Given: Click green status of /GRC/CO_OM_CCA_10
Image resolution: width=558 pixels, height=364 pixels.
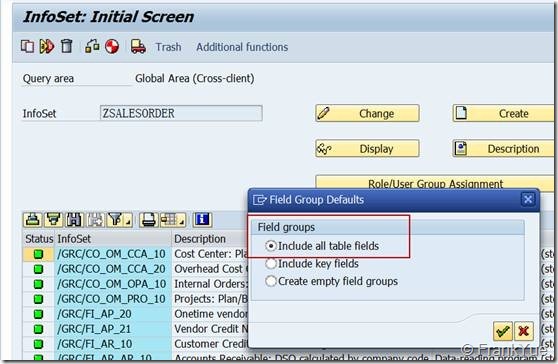Looking at the screenshot, I should [38, 254].
